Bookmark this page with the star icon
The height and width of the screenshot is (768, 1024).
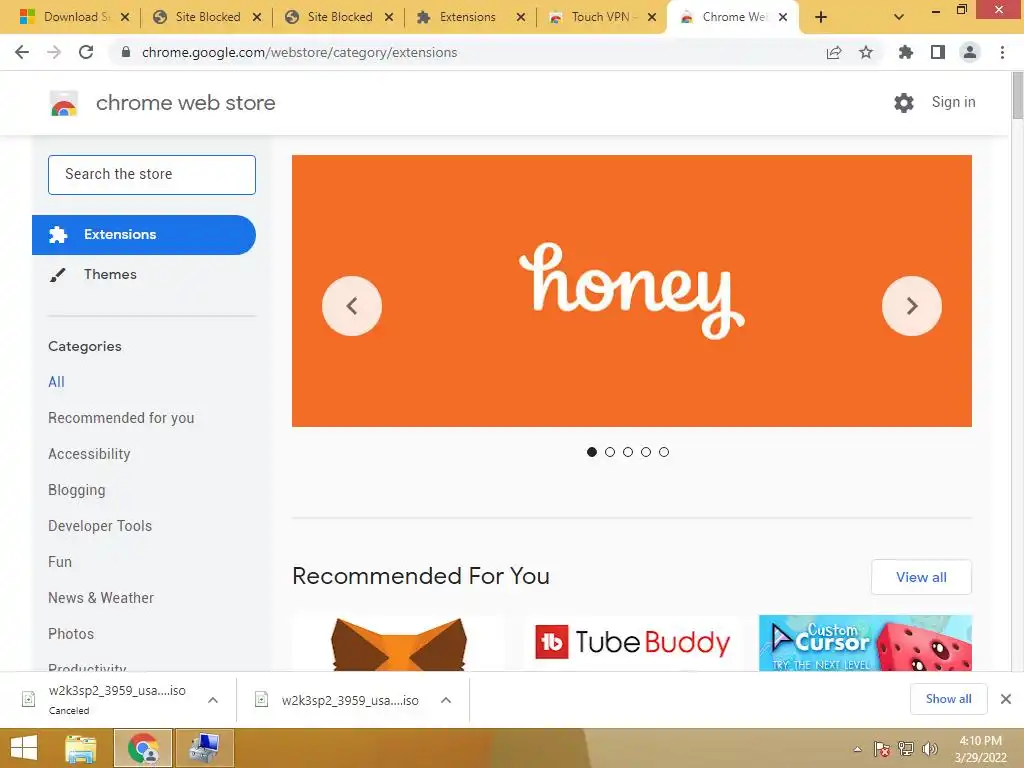tap(866, 52)
